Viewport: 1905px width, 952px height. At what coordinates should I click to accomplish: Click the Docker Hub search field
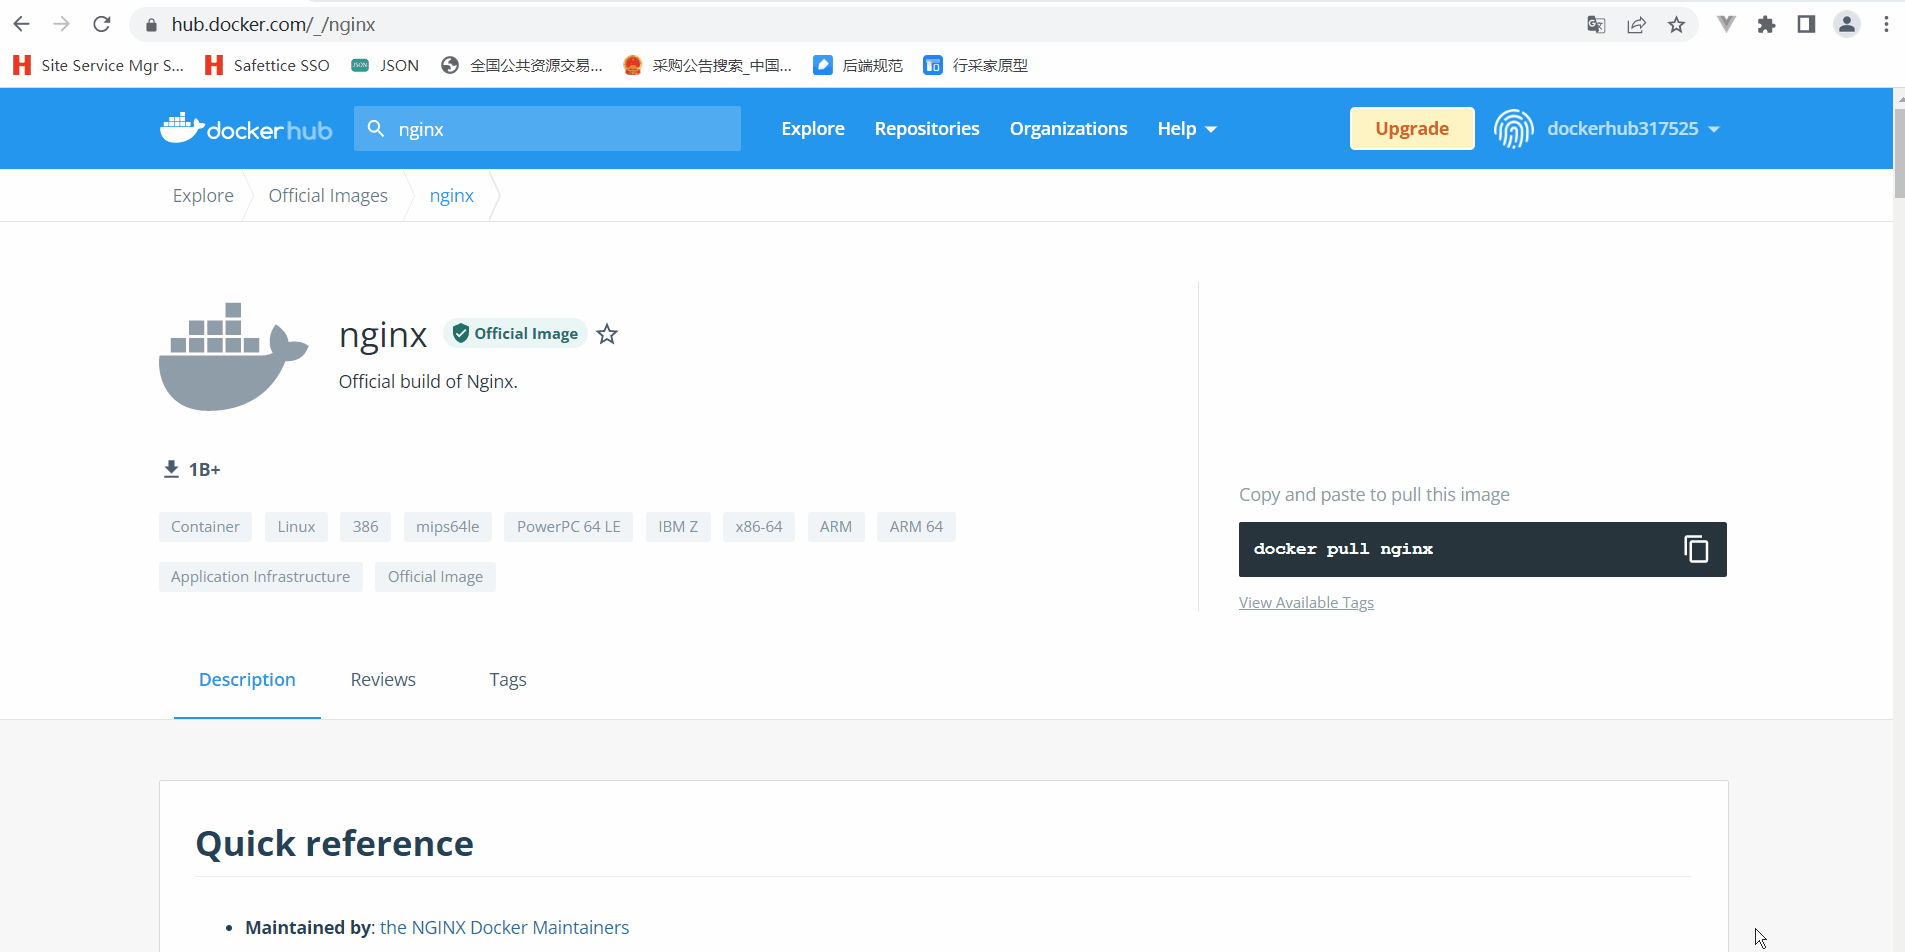(547, 129)
